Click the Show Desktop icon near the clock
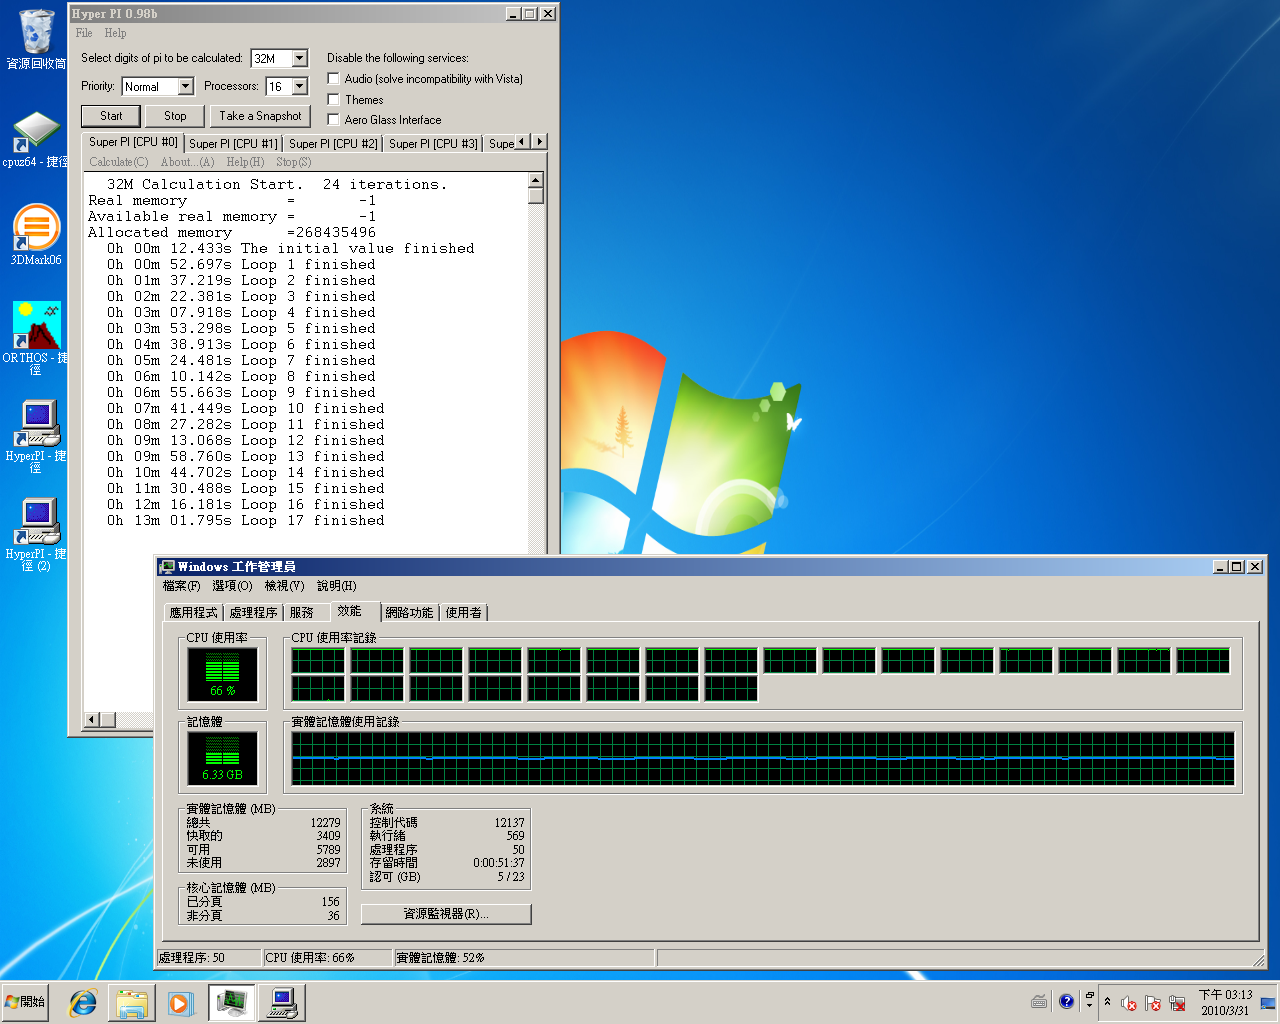 coord(1268,1002)
